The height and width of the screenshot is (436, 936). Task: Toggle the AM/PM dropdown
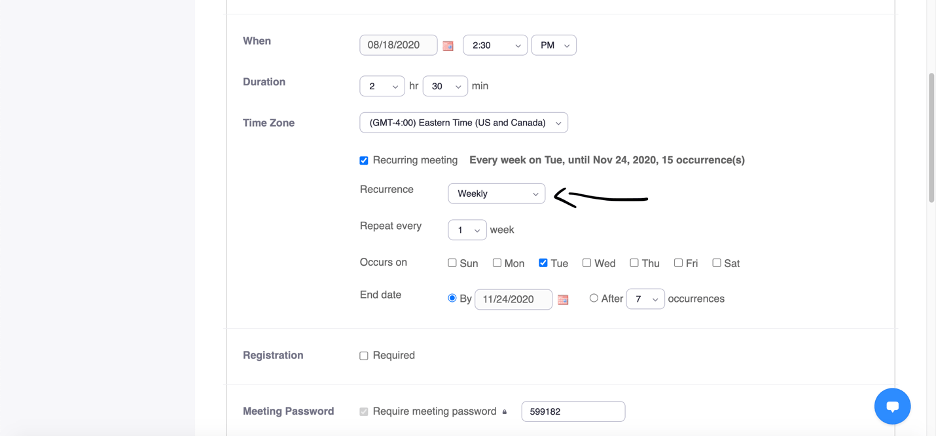click(553, 45)
